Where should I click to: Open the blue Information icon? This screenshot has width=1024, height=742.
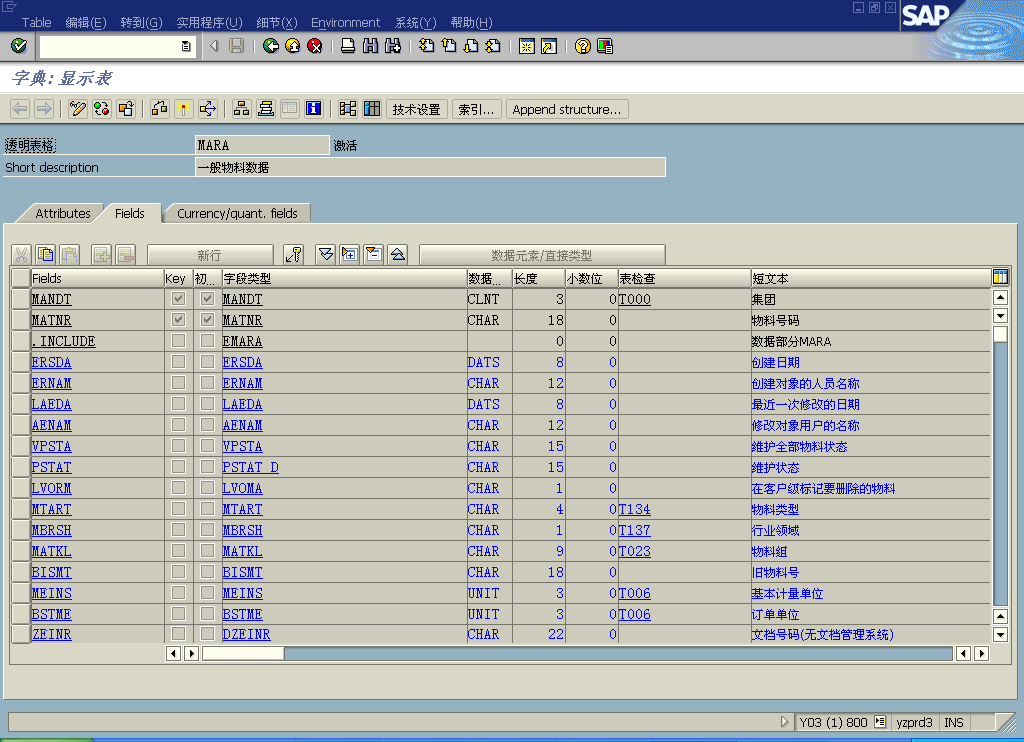313,108
